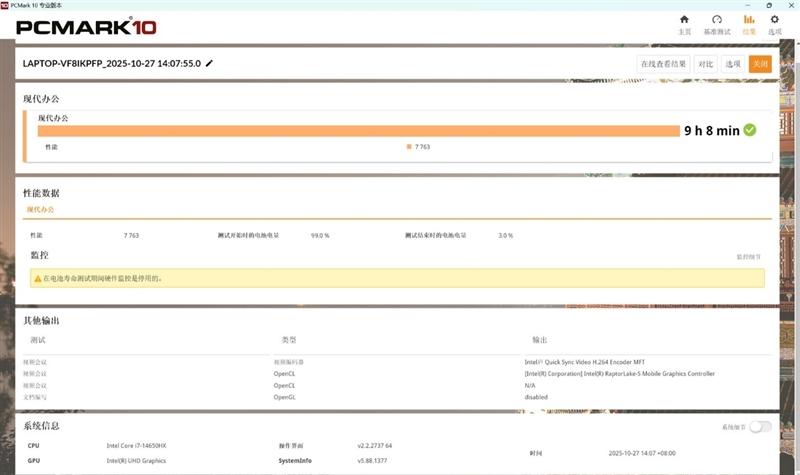
Task: Click the 9 h 8 min result text
Action: click(712, 131)
